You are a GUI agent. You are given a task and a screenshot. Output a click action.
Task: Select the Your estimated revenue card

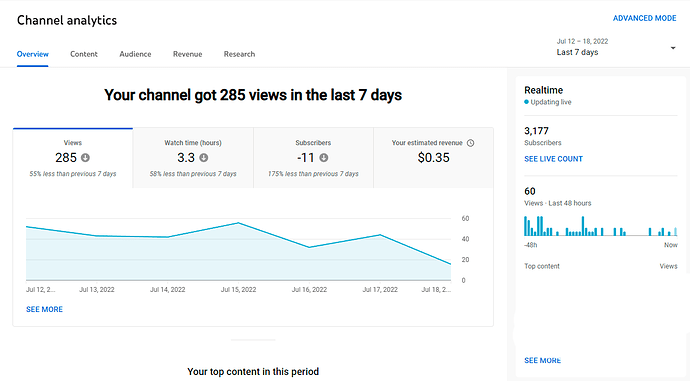tap(433, 158)
